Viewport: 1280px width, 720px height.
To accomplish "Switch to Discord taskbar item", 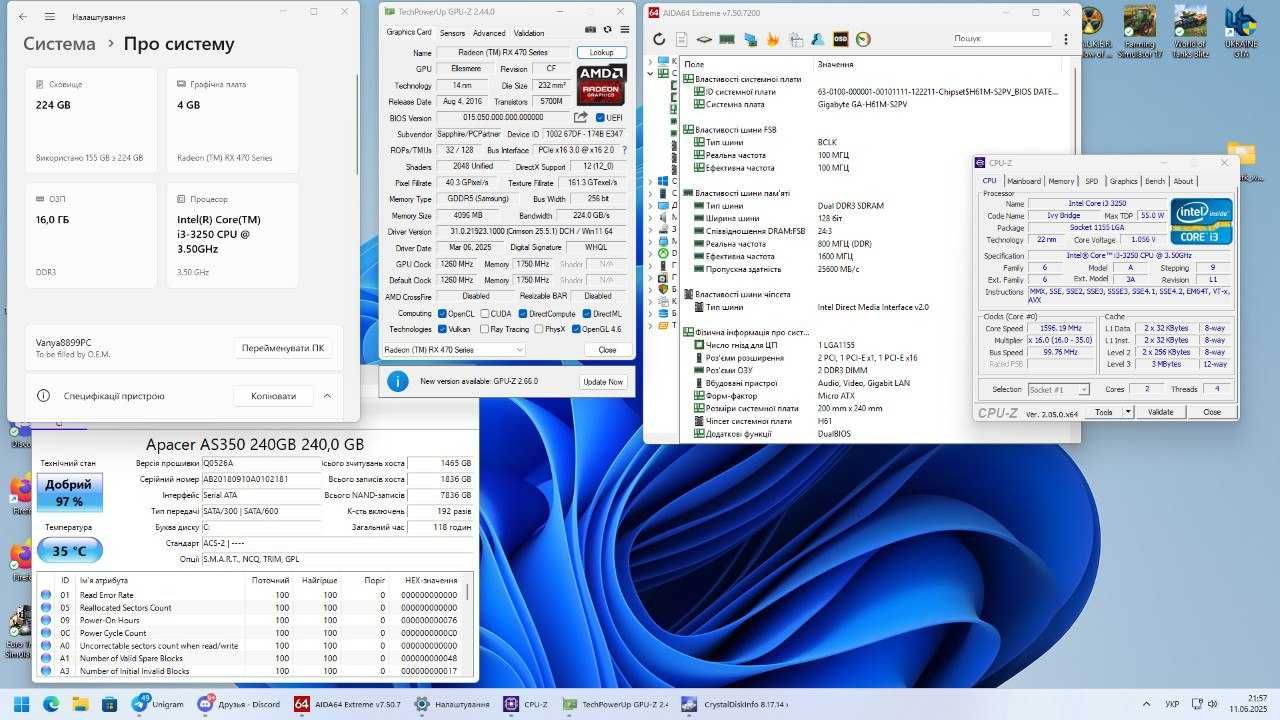I will (x=239, y=704).
